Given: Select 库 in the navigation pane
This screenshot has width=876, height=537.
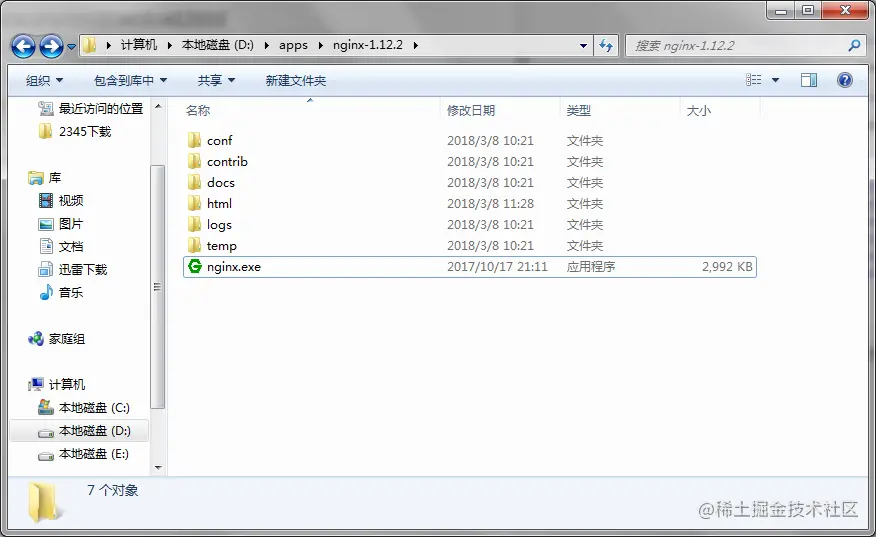Looking at the screenshot, I should pos(54,178).
